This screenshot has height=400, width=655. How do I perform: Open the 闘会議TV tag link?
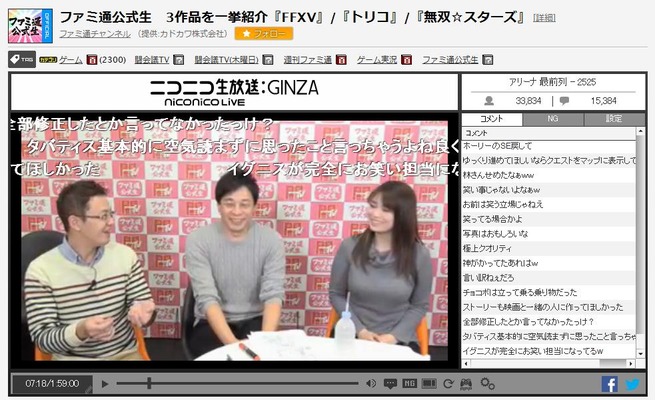pos(152,60)
